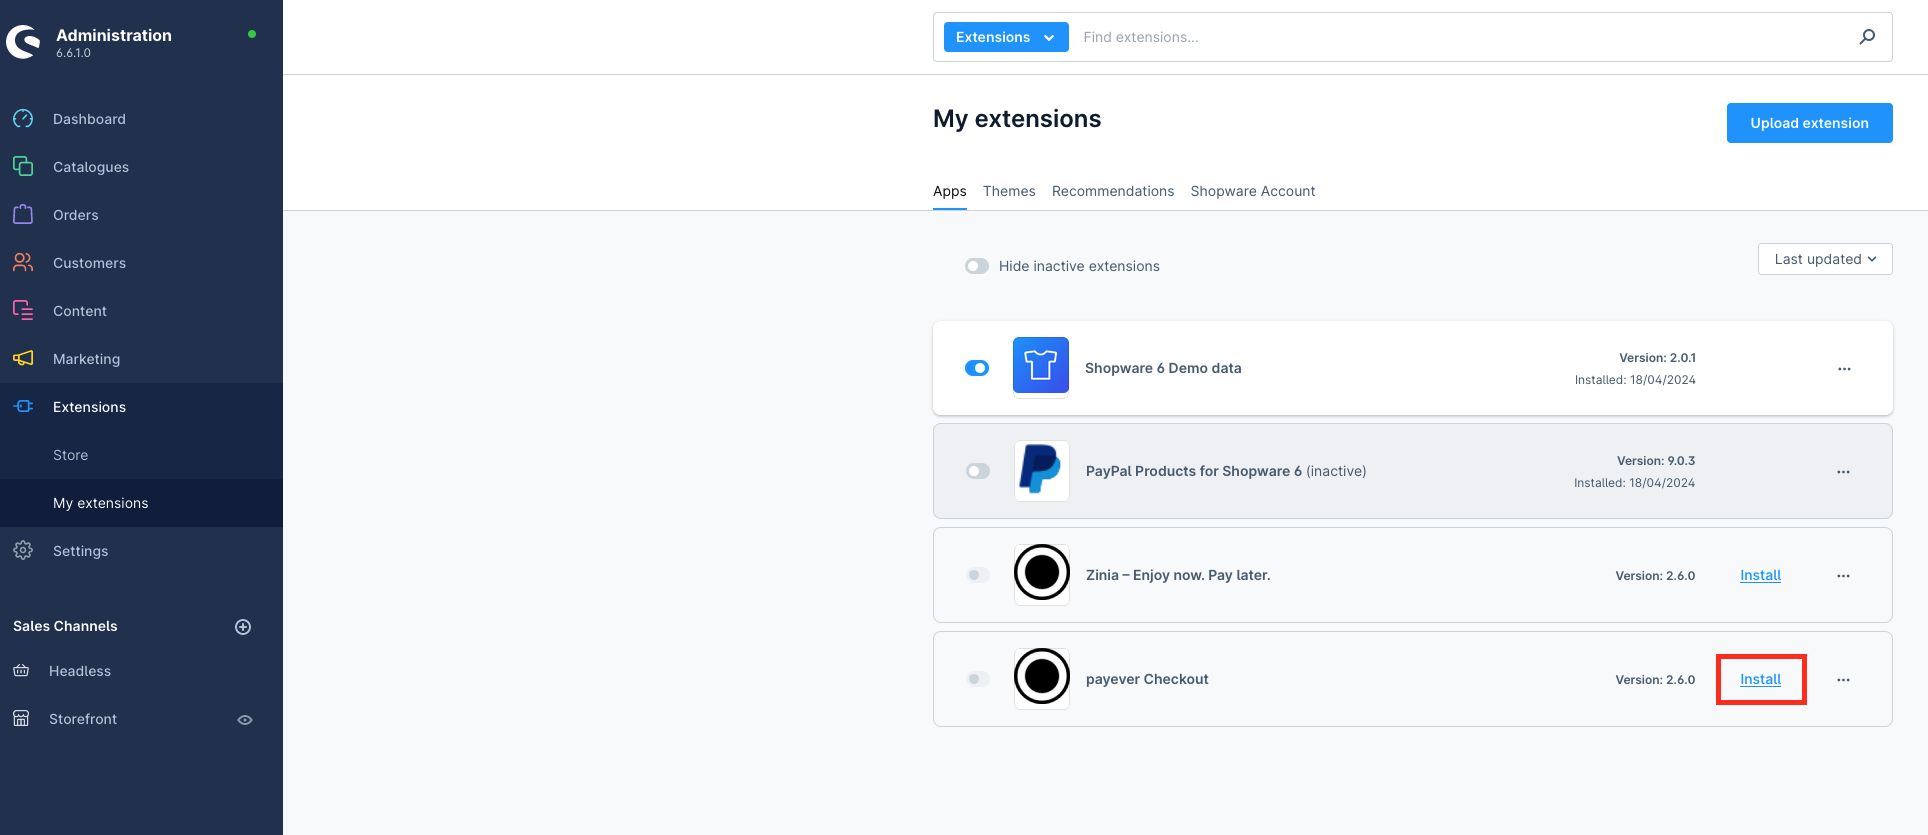1928x835 pixels.
Task: Add a new sales channel plus icon
Action: [243, 627]
